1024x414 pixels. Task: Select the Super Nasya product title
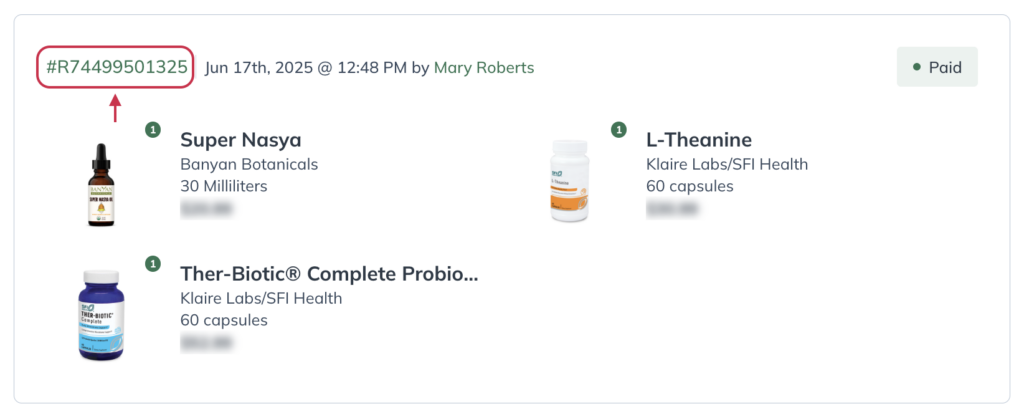coord(241,140)
